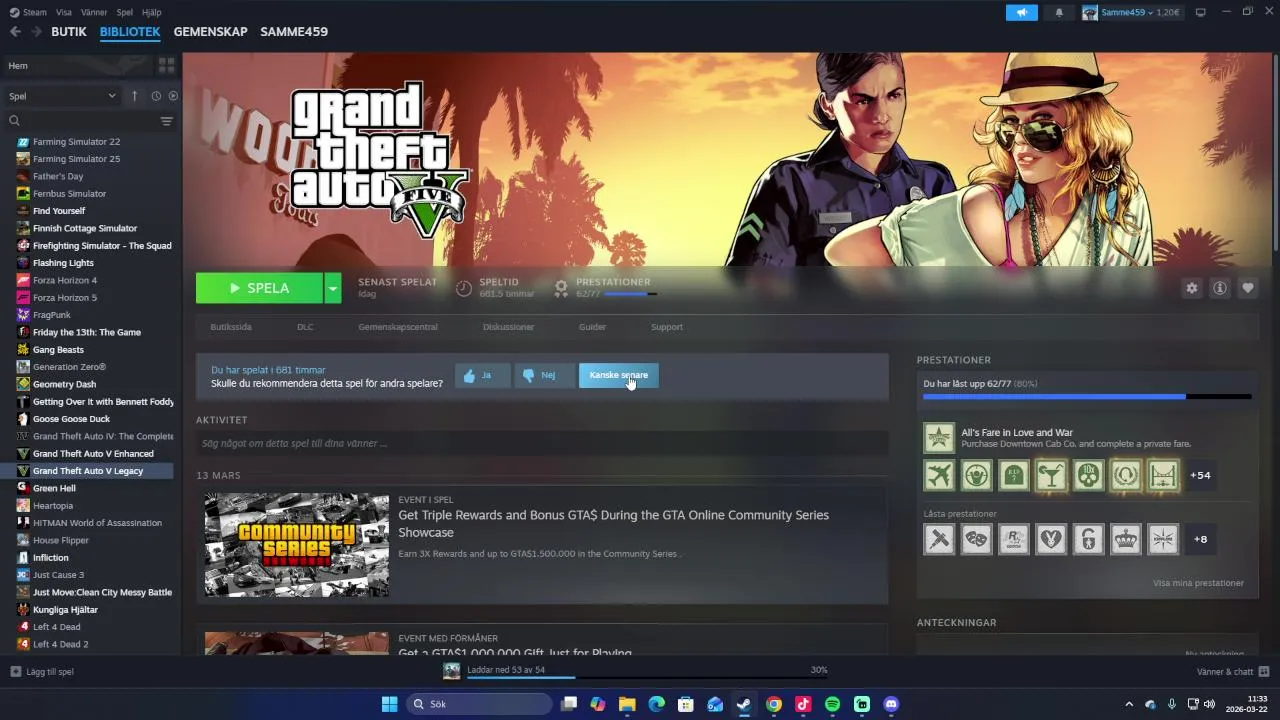This screenshot has width=1280, height=720.
Task: Open the 10x skull achievement icon
Action: (1088, 475)
